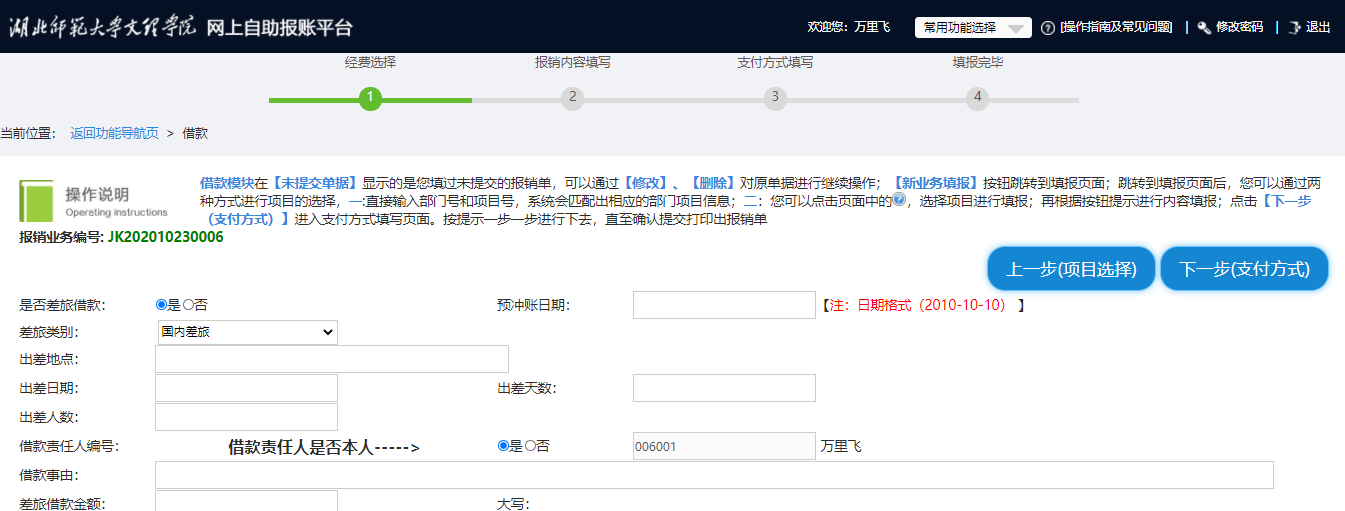Click 下一步(支付方式) button

(1244, 269)
